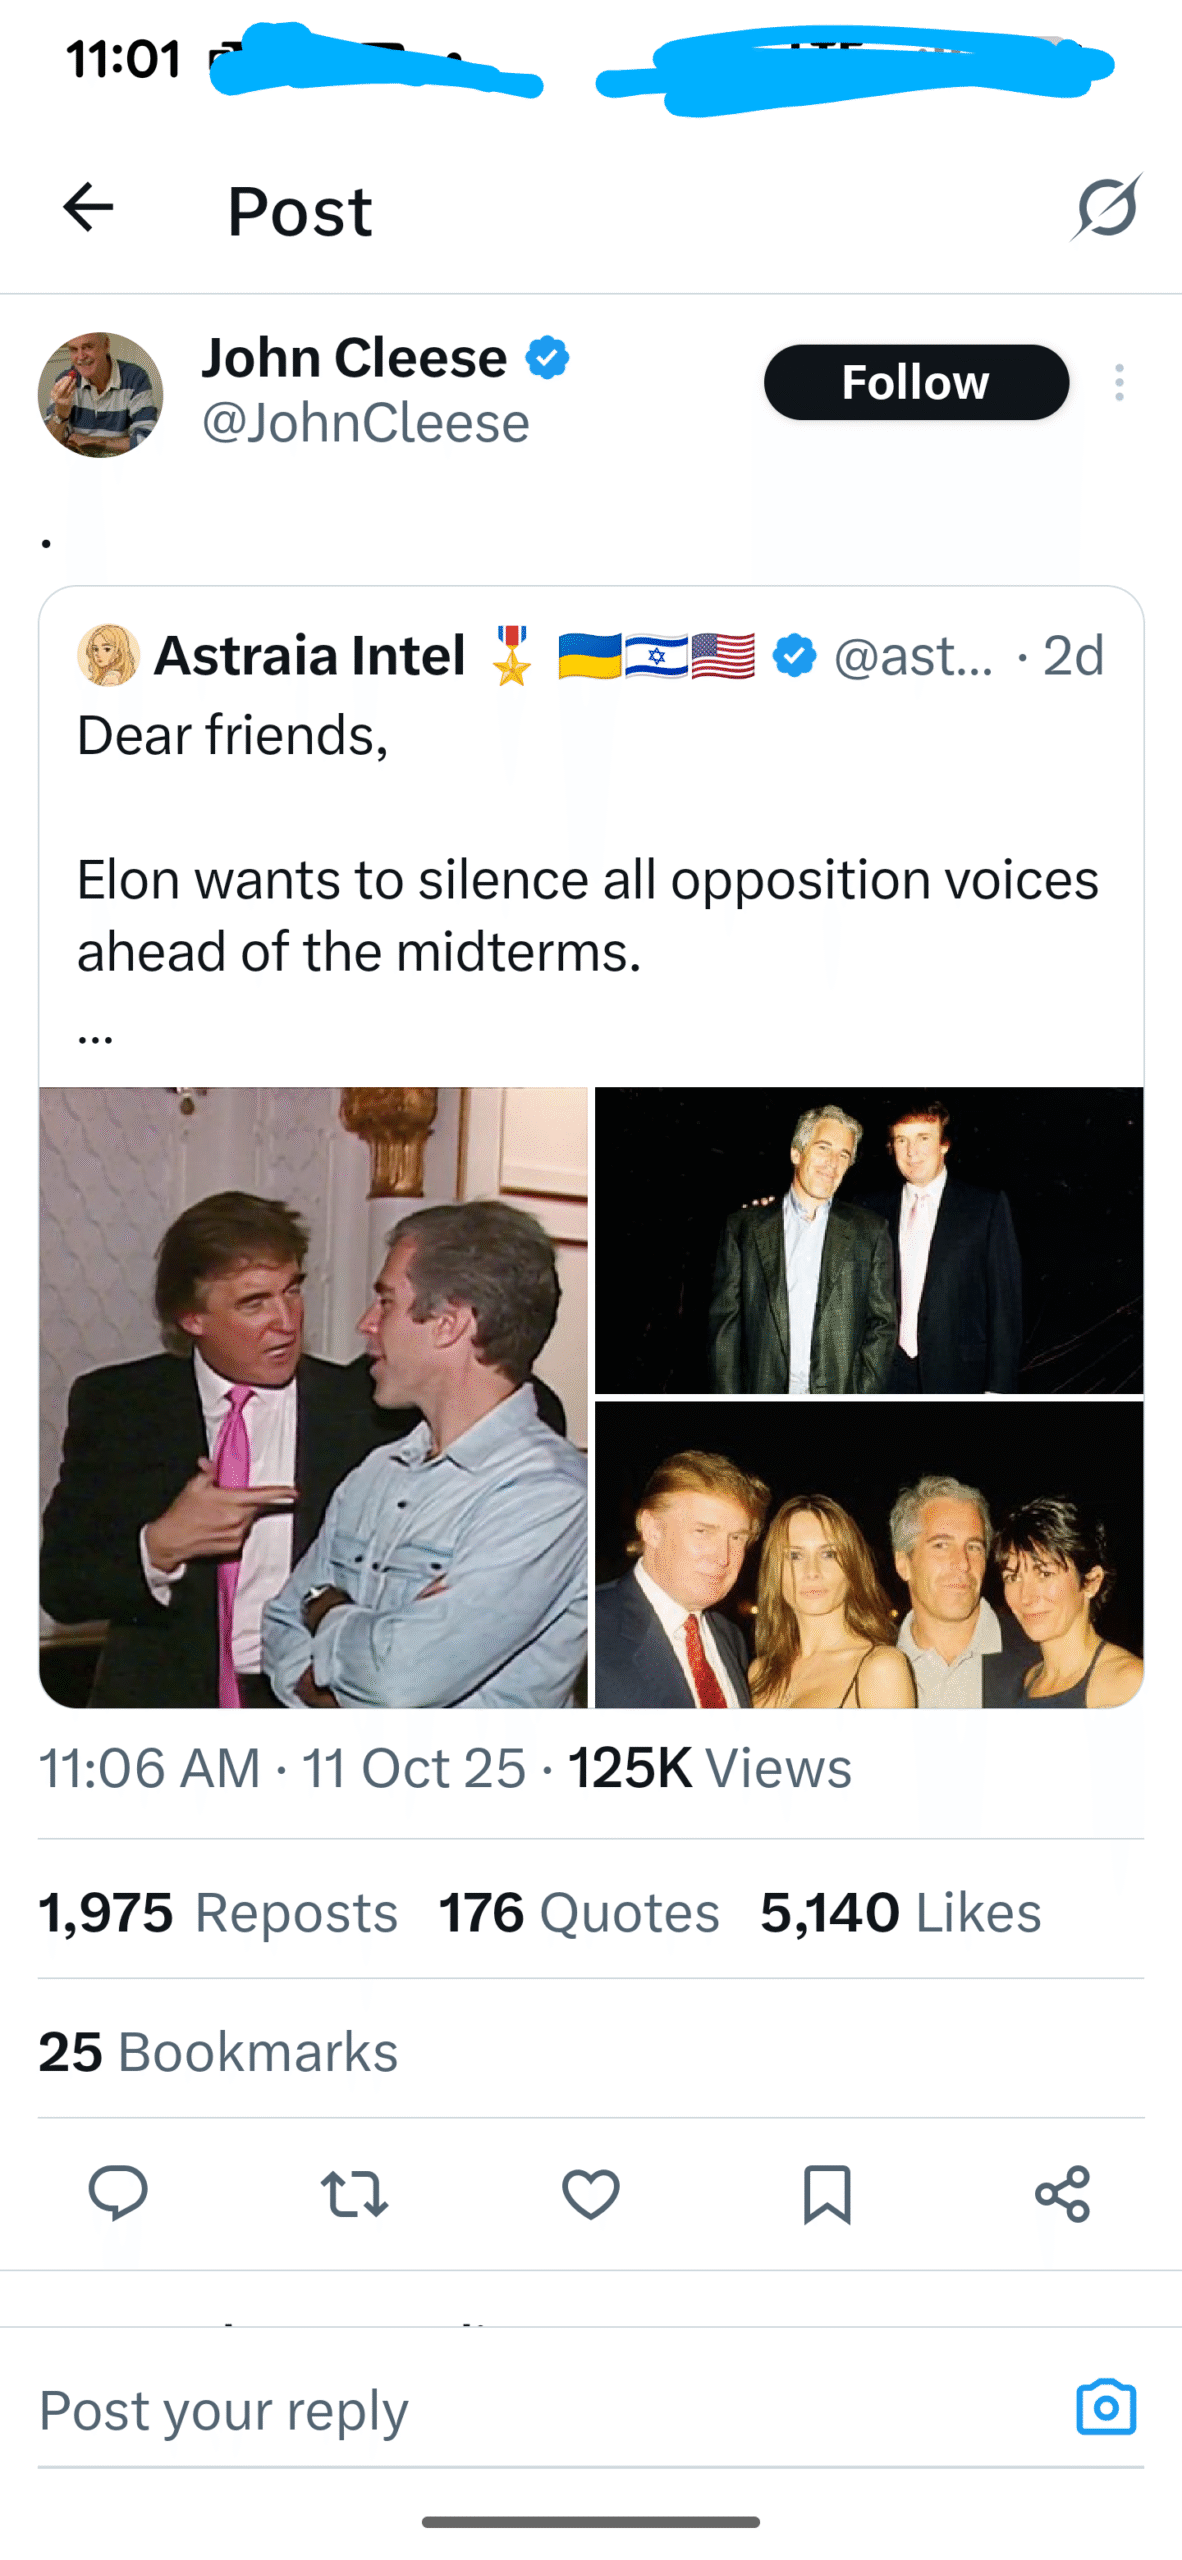Open the bottom-right group of four photo
The width and height of the screenshot is (1182, 2560).
coord(868,1554)
